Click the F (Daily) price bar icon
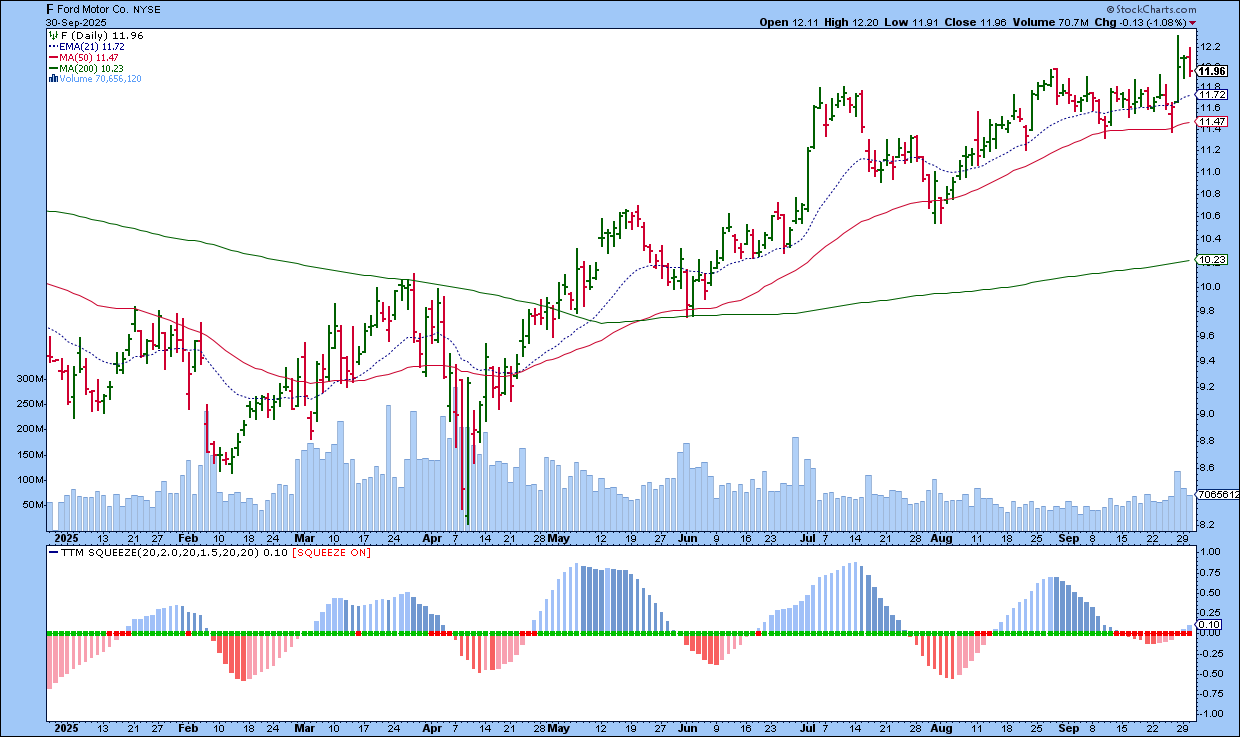The image size is (1240, 737). (52, 35)
